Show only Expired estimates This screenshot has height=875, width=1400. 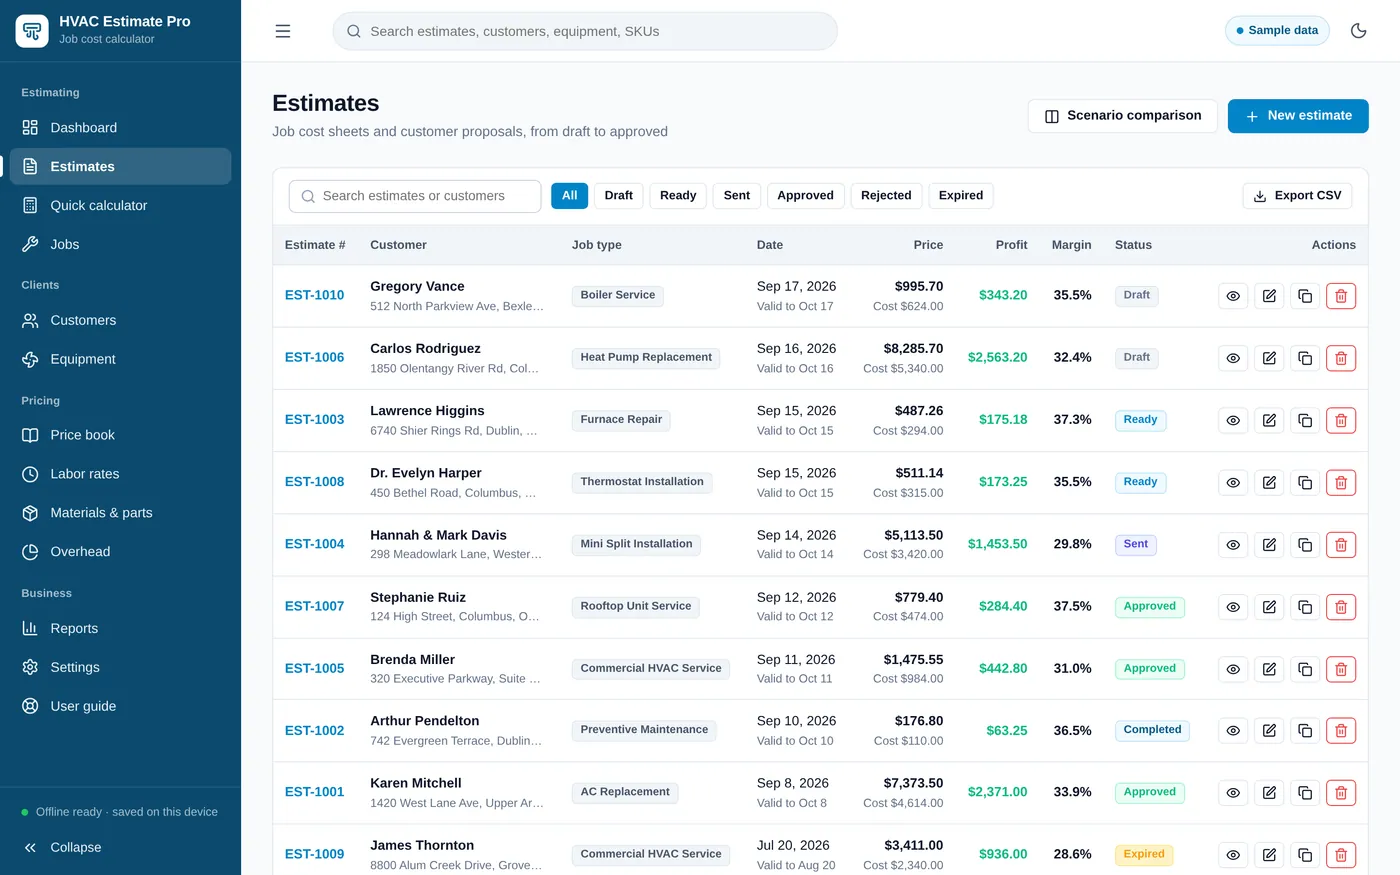pos(961,196)
